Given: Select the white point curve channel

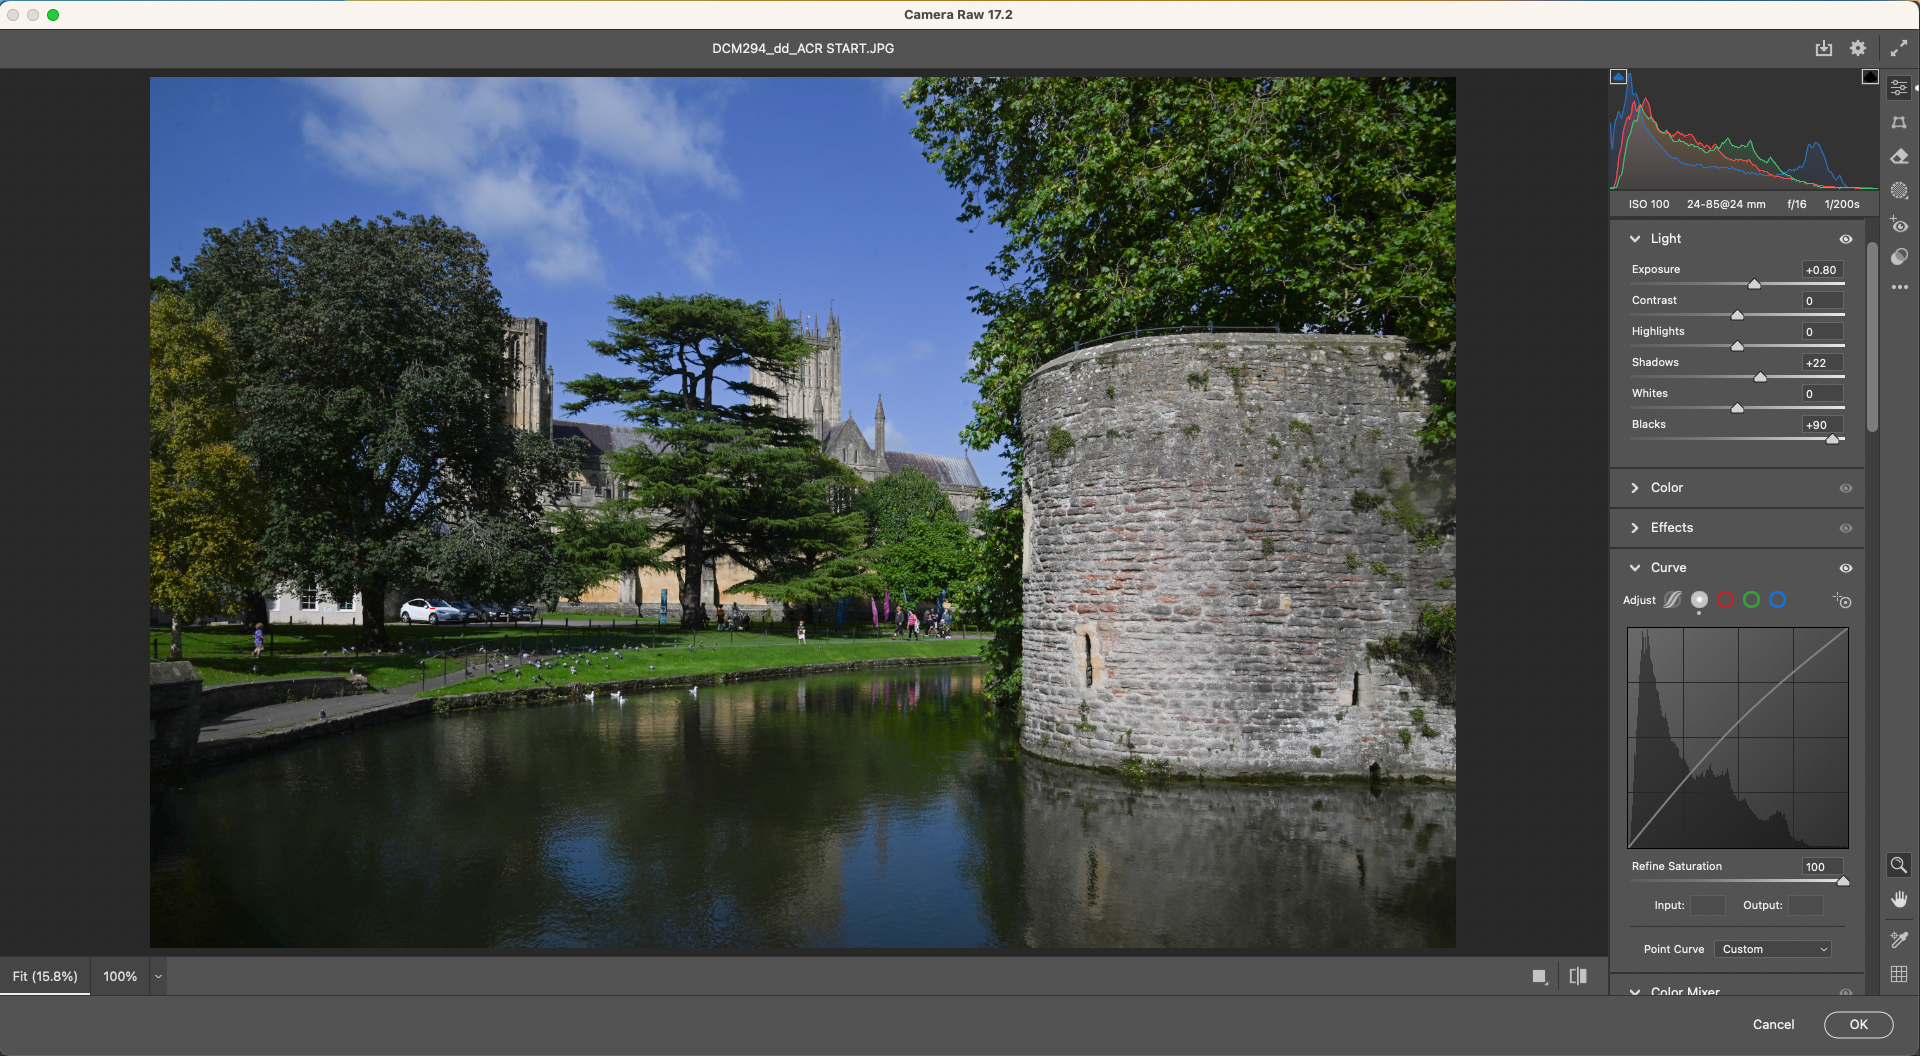Looking at the screenshot, I should coord(1699,600).
